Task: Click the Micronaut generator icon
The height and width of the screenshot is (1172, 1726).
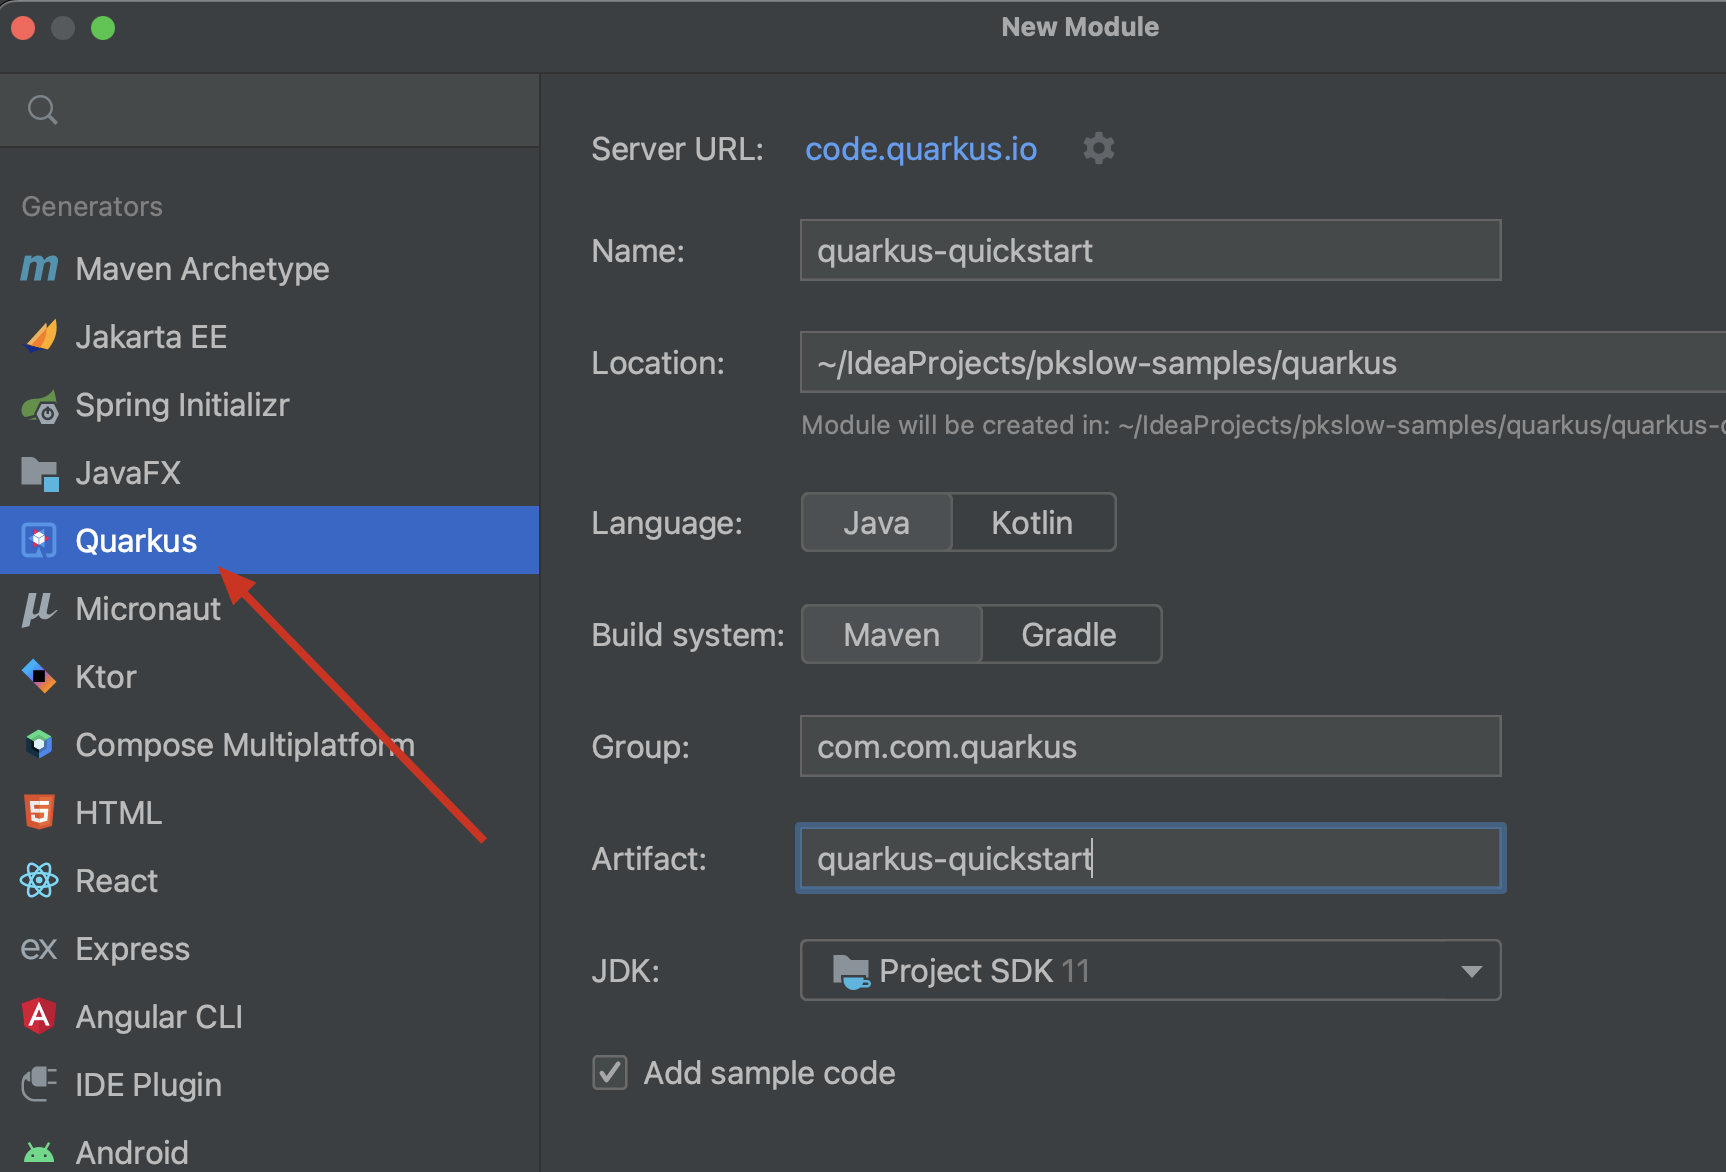Action: [39, 608]
